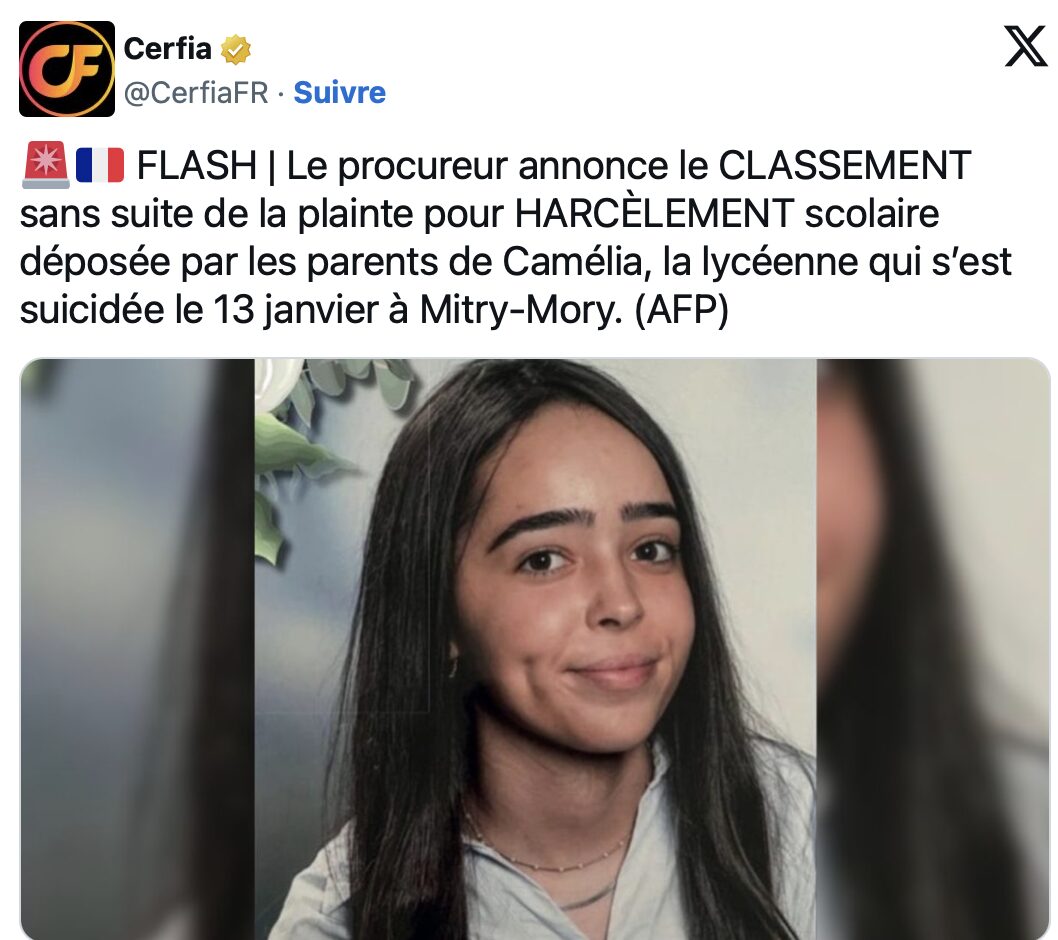Viewport: 1058px width, 940px height.
Task: Follow the account via the Suivre link
Action: coord(339,92)
